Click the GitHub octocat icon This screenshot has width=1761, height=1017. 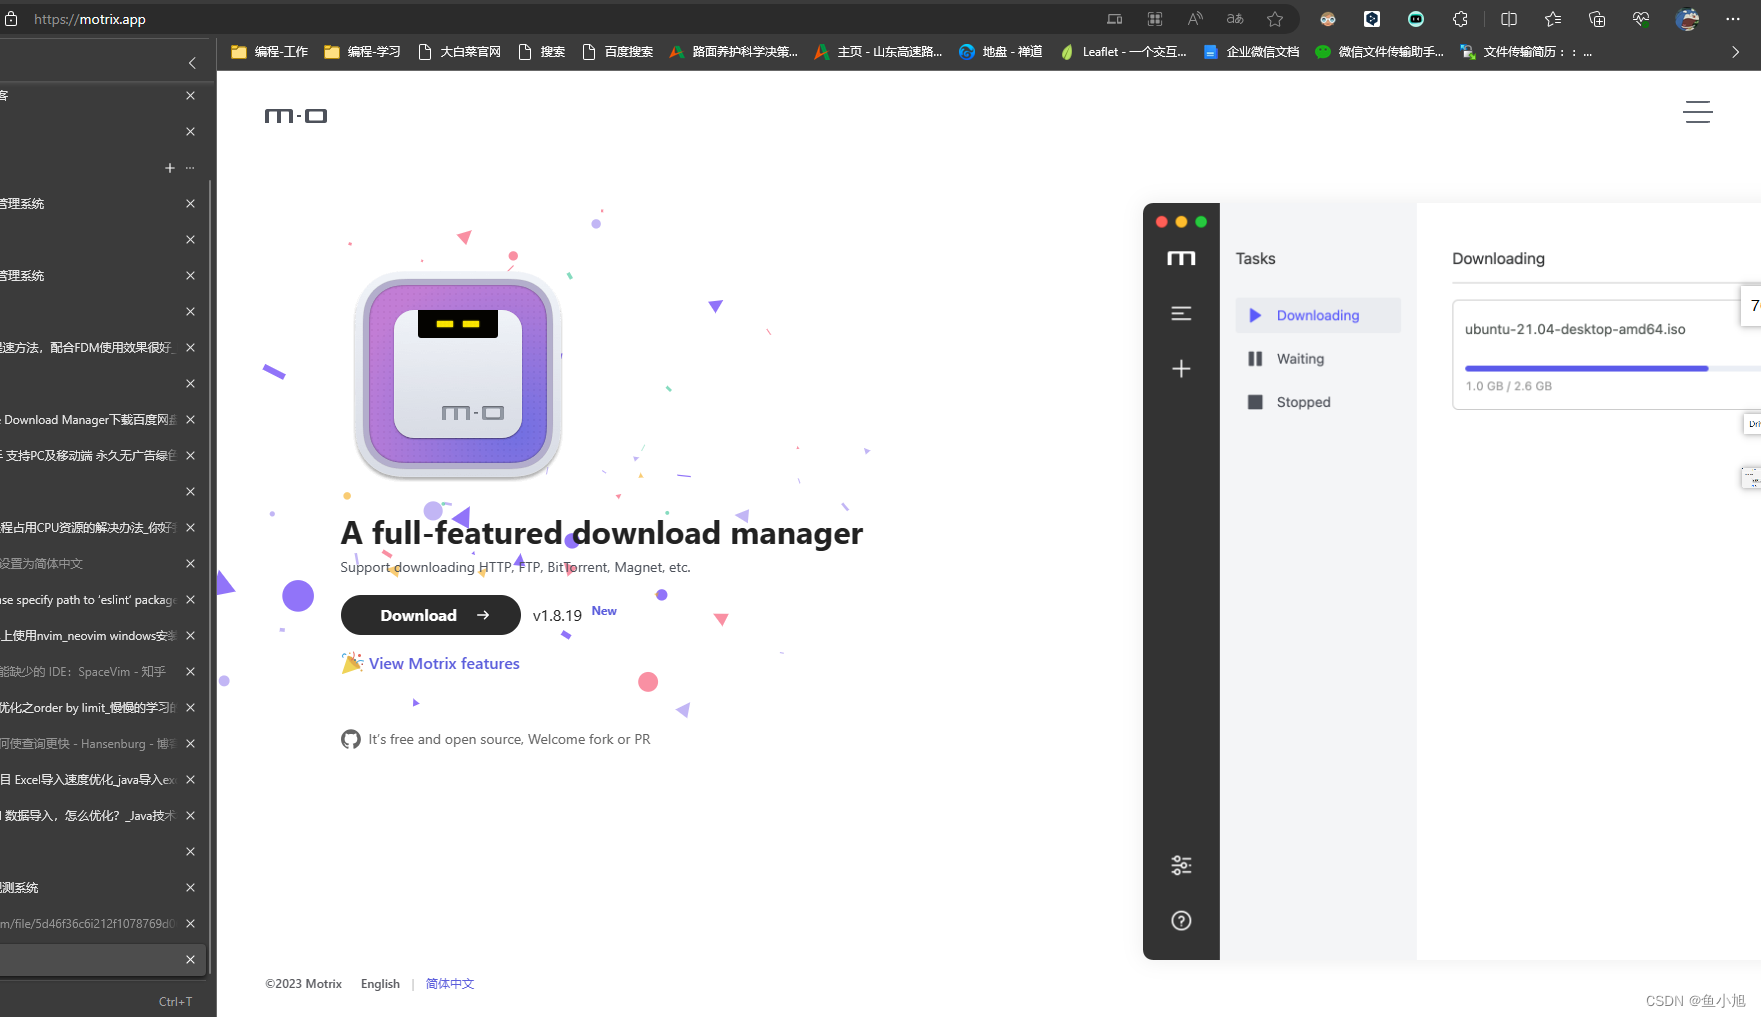pyautogui.click(x=351, y=740)
